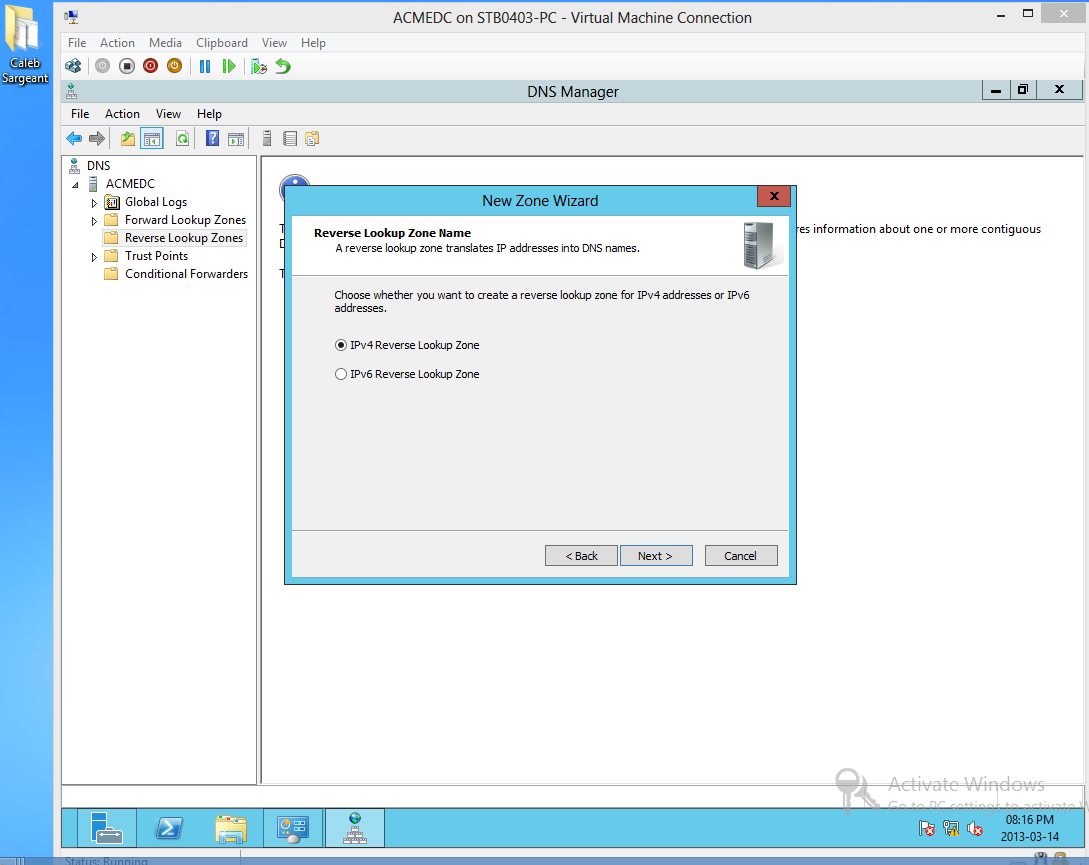The height and width of the screenshot is (865, 1089).
Task: Click the greyed Start VM power icon
Action: 103,66
